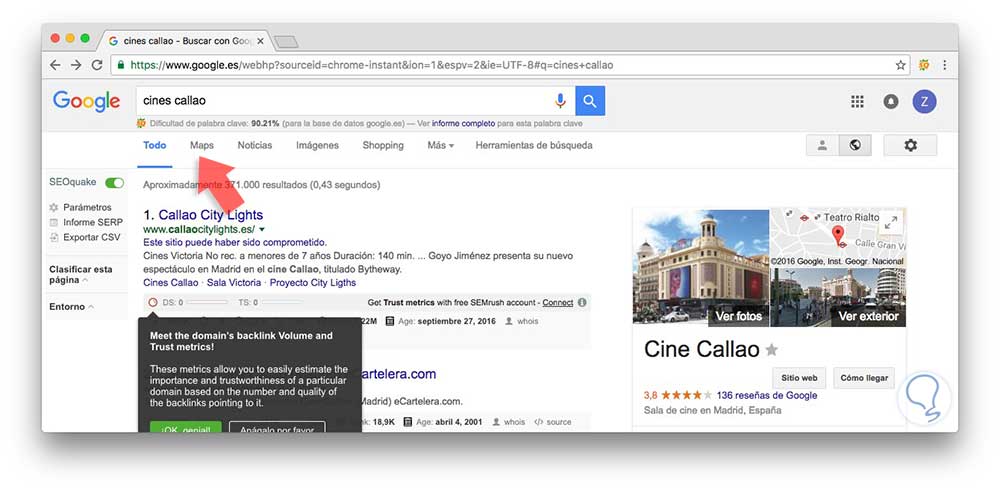Image resolution: width=1000 pixels, height=492 pixels.
Task: Click Este sitio puede haber sido comprometido
Action: click(x=235, y=242)
